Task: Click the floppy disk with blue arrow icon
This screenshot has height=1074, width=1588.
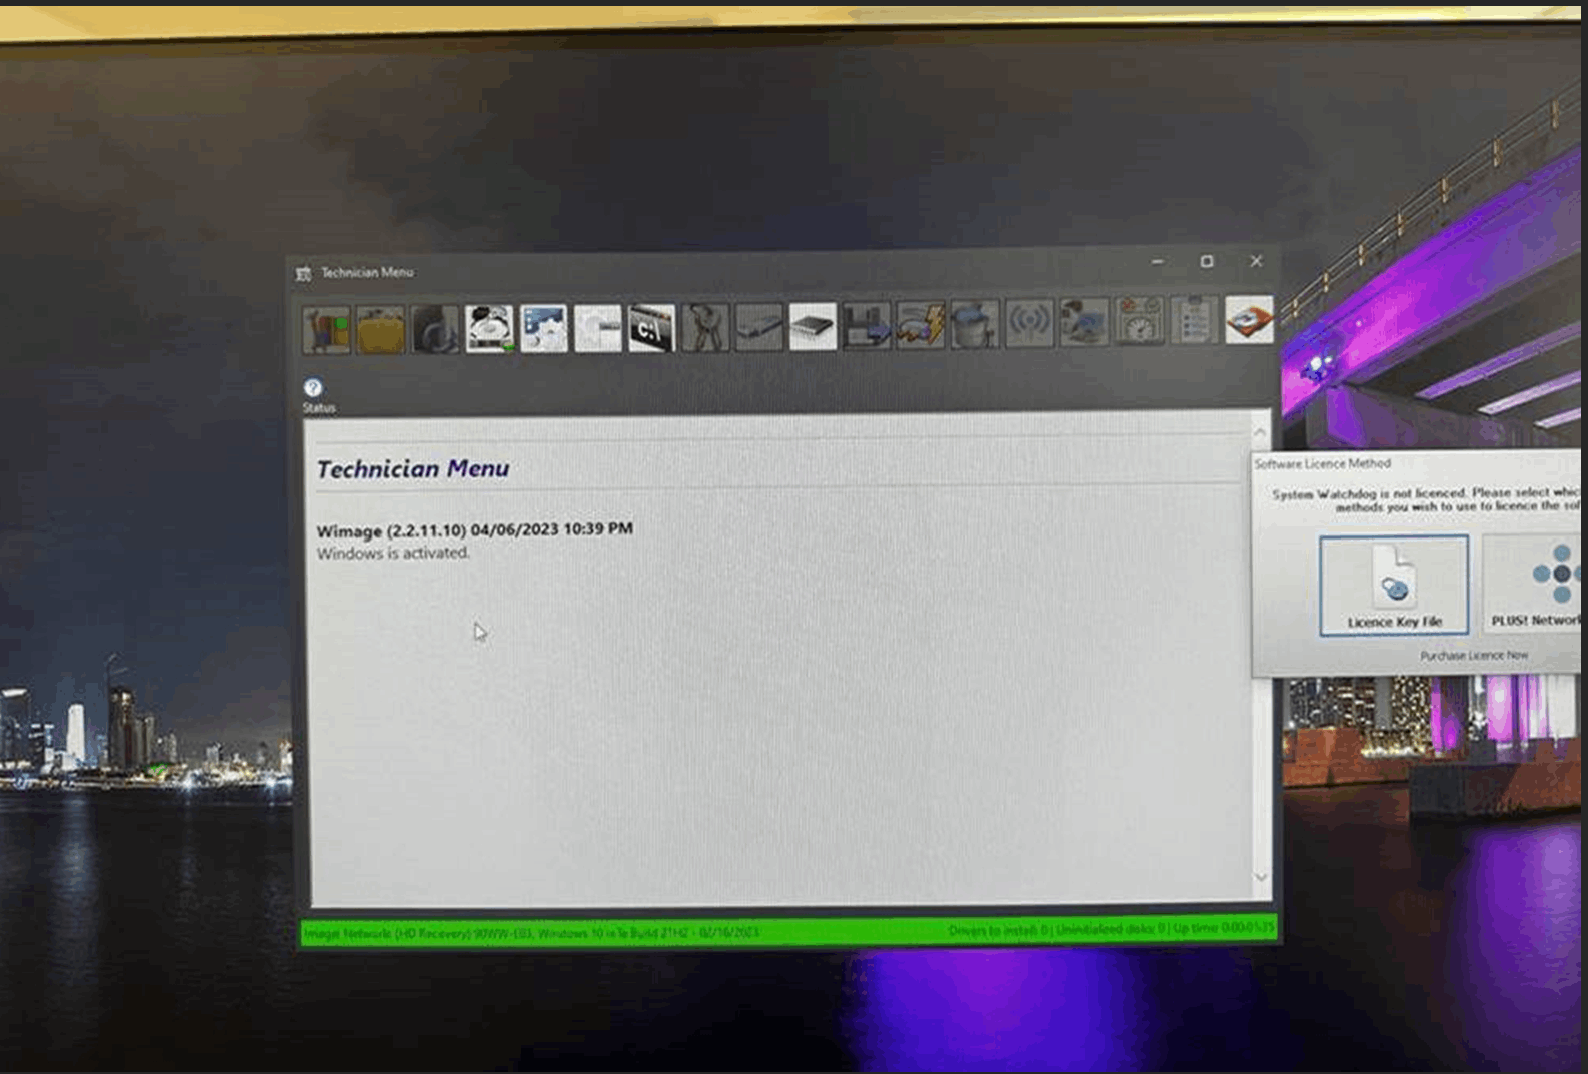Action: coord(867,326)
